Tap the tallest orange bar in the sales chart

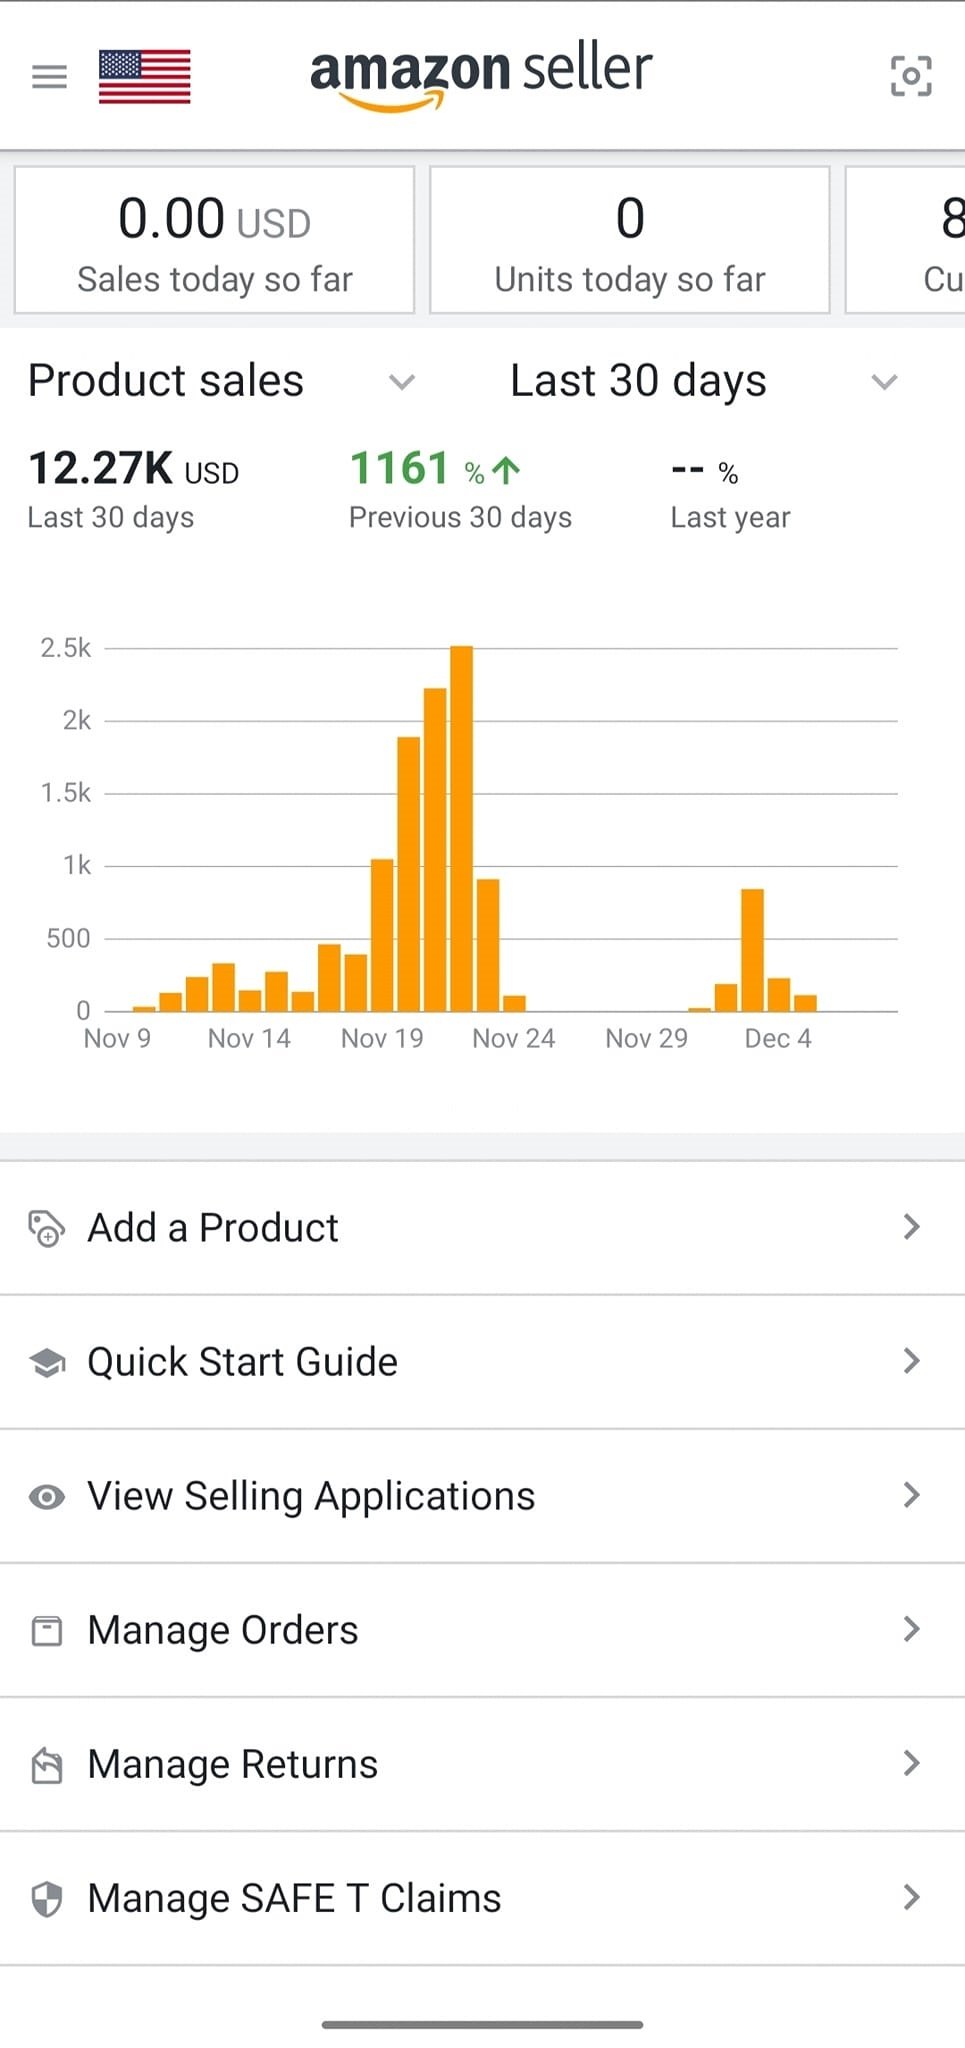click(x=461, y=830)
